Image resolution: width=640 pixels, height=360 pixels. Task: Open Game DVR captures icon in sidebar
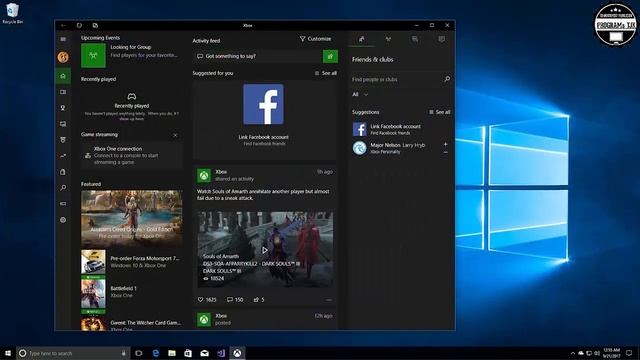click(x=63, y=124)
